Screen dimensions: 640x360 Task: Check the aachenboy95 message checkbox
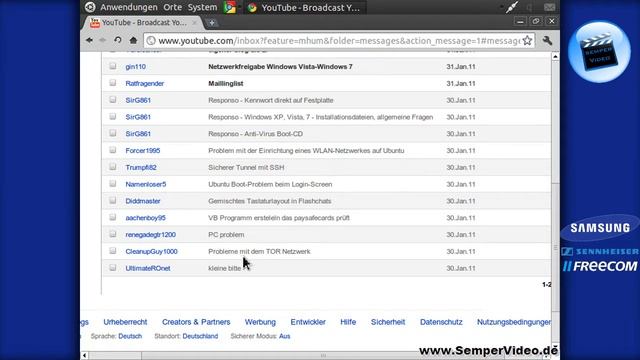click(x=113, y=217)
